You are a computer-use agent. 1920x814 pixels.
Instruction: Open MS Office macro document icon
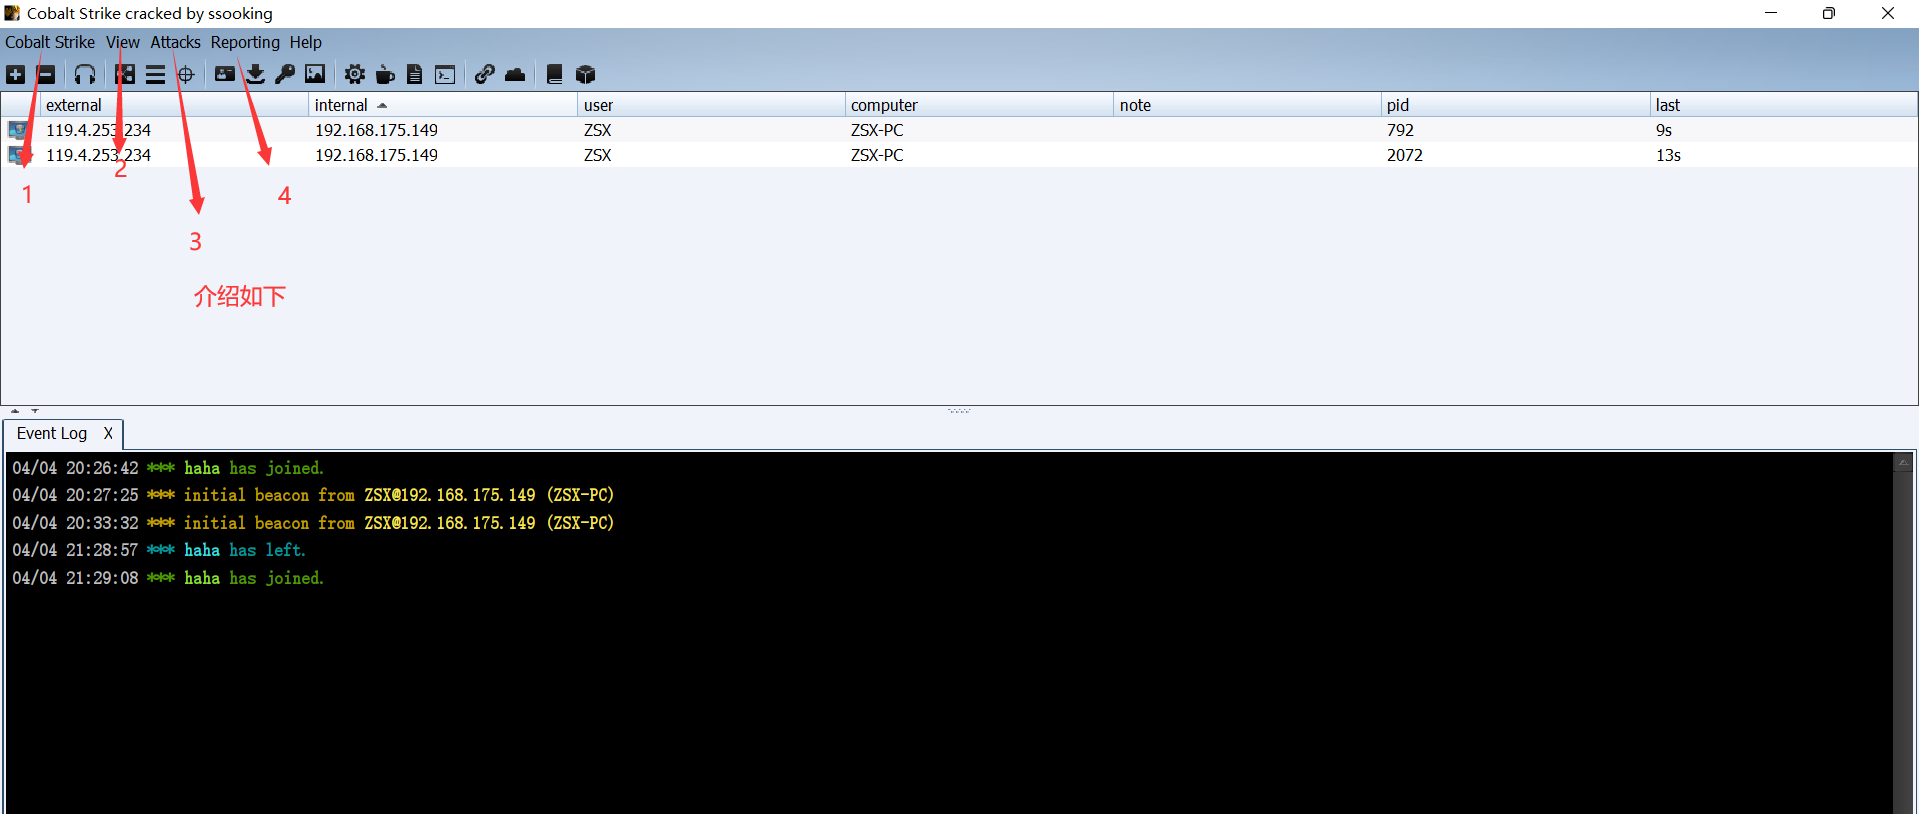pos(415,75)
